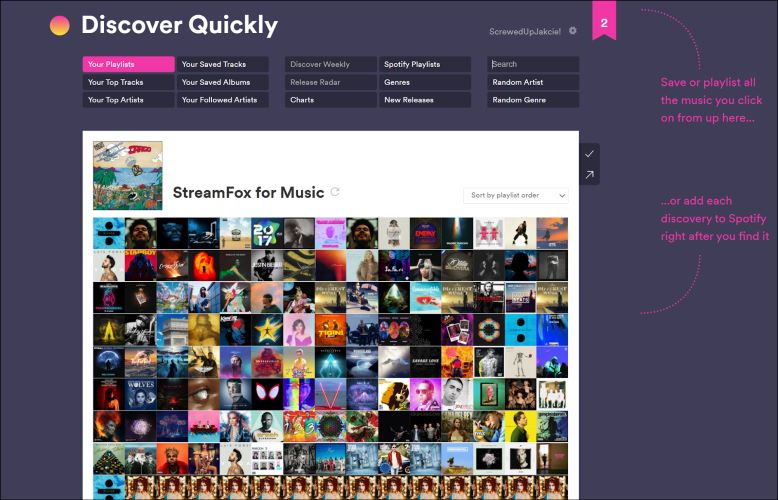Click the StreamFox for Music cover art

click(x=128, y=176)
